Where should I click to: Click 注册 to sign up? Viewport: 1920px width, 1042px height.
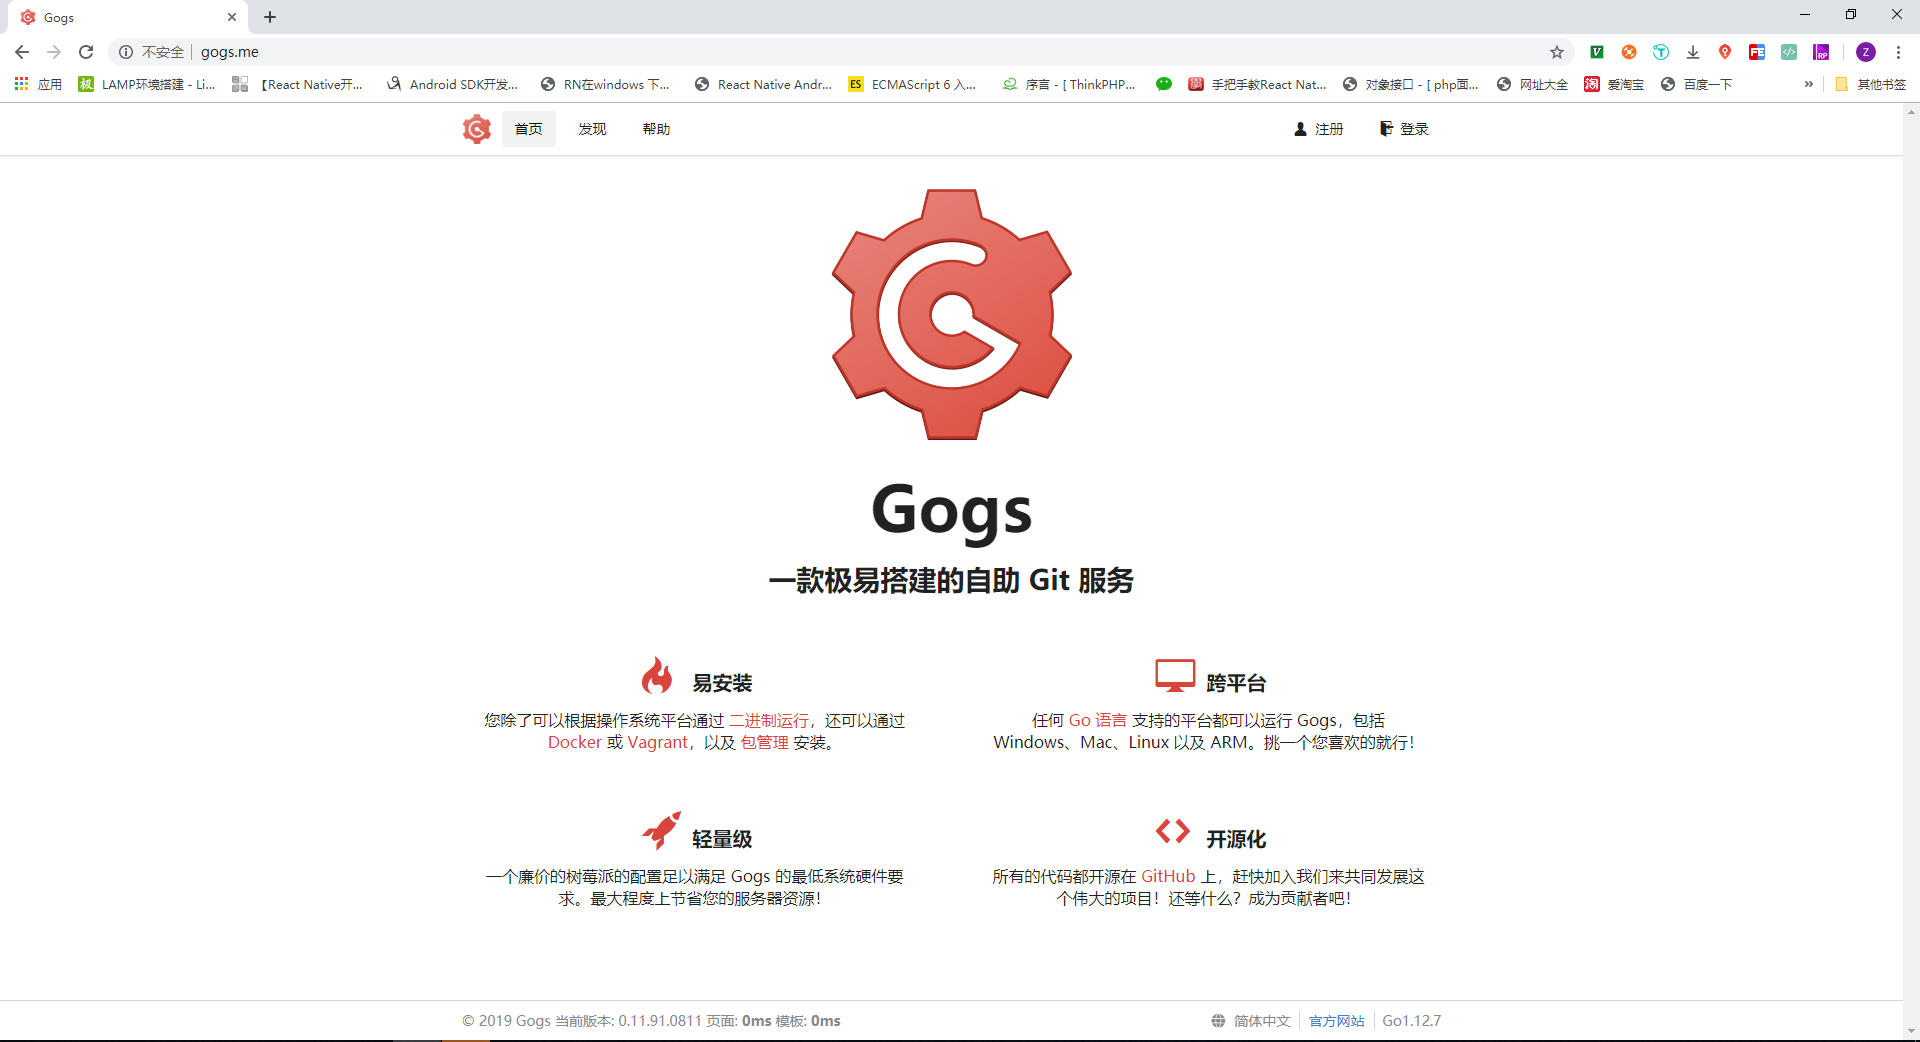tap(1319, 129)
